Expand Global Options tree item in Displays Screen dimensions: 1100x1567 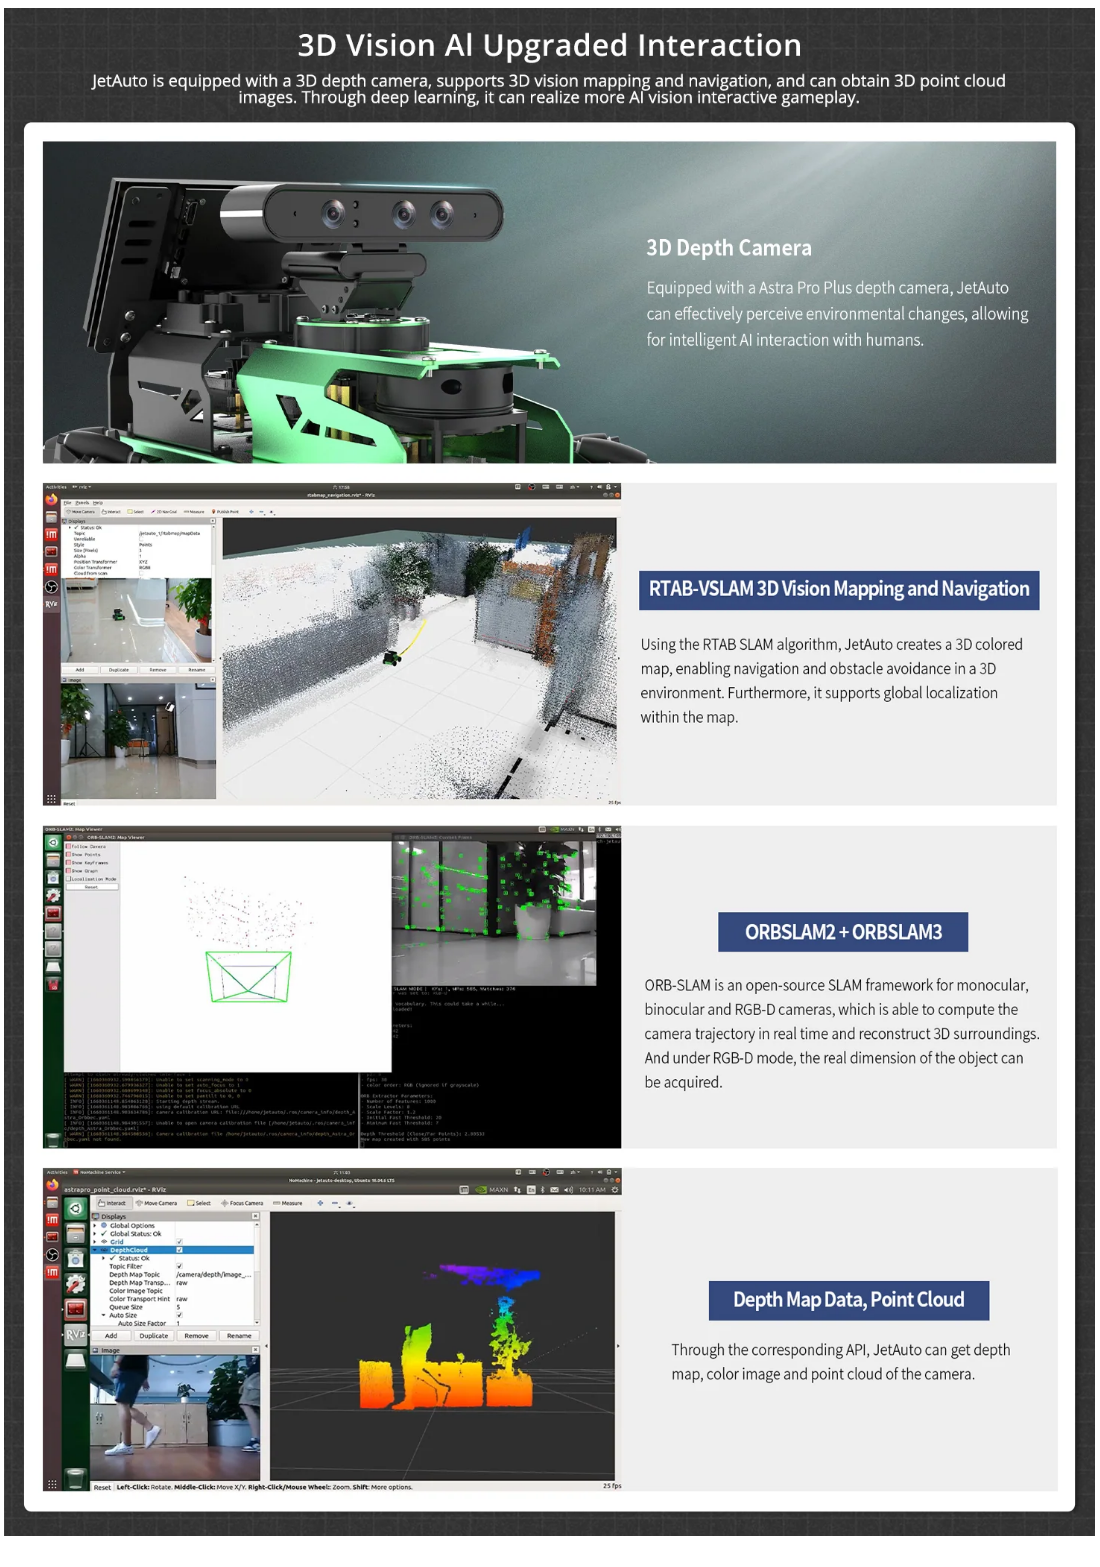95,1225
